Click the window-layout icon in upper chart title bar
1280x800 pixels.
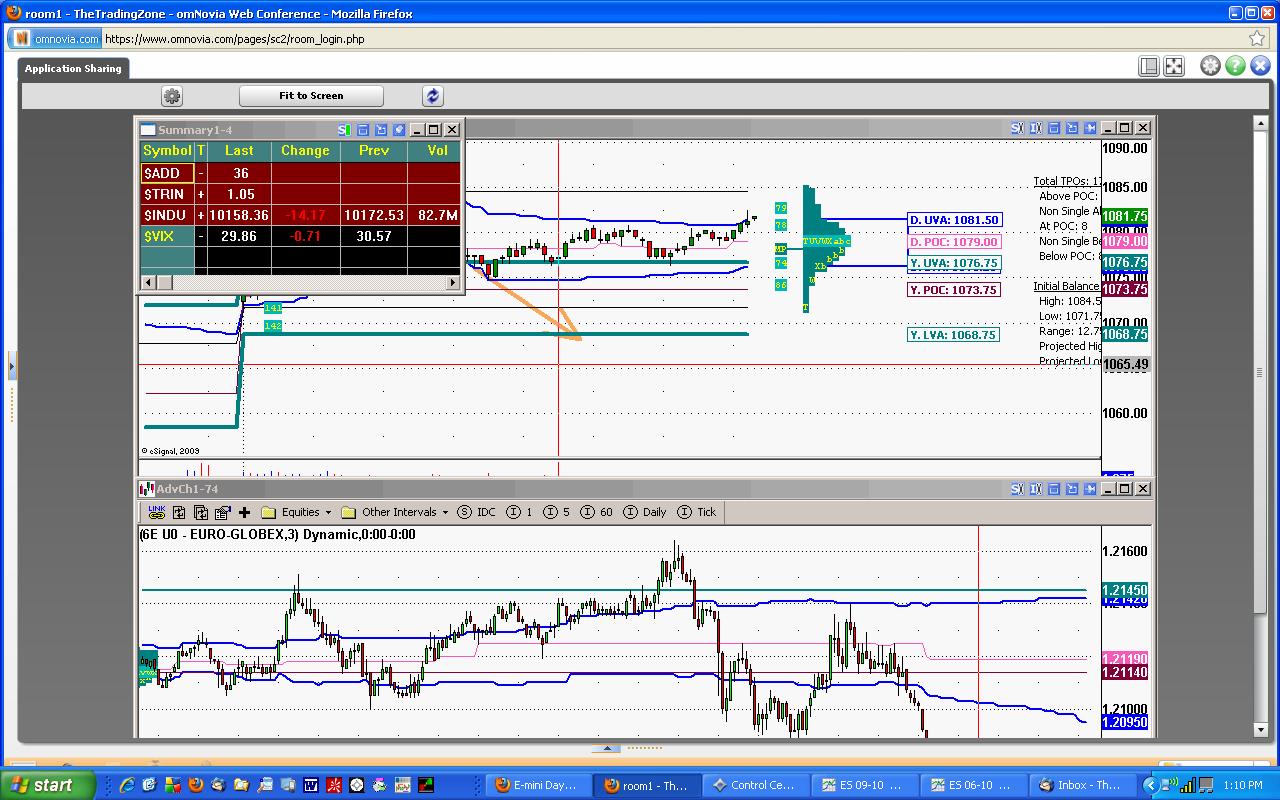coord(1053,128)
